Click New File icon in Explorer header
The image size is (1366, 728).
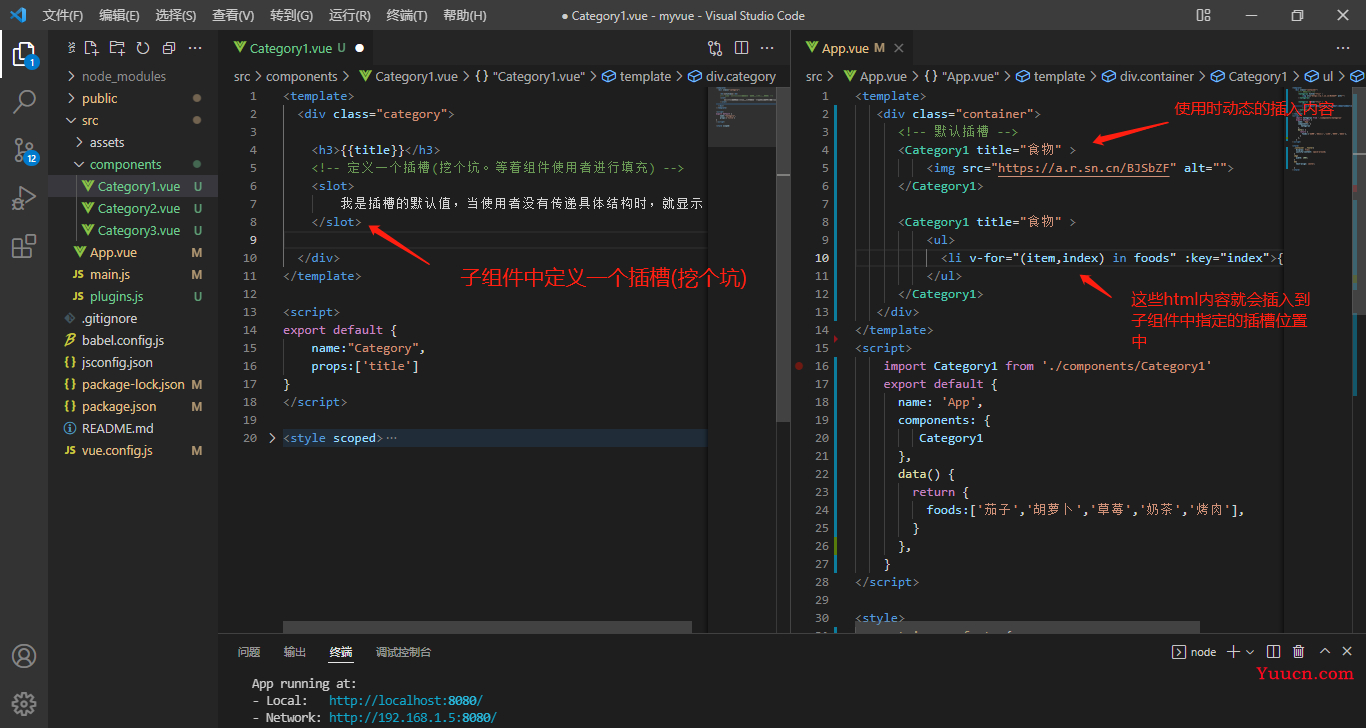pyautogui.click(x=91, y=48)
